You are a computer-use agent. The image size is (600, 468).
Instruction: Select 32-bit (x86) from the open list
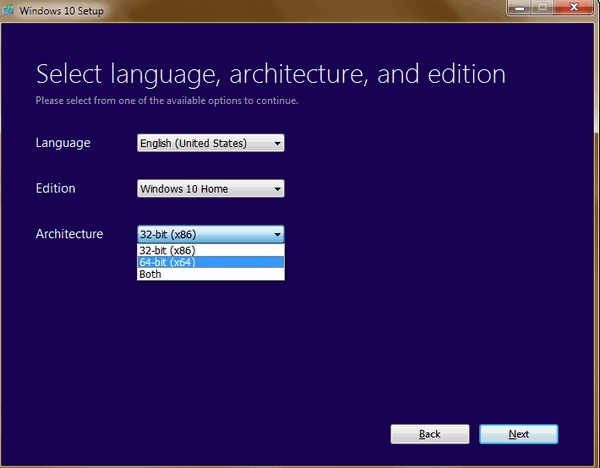pos(210,250)
